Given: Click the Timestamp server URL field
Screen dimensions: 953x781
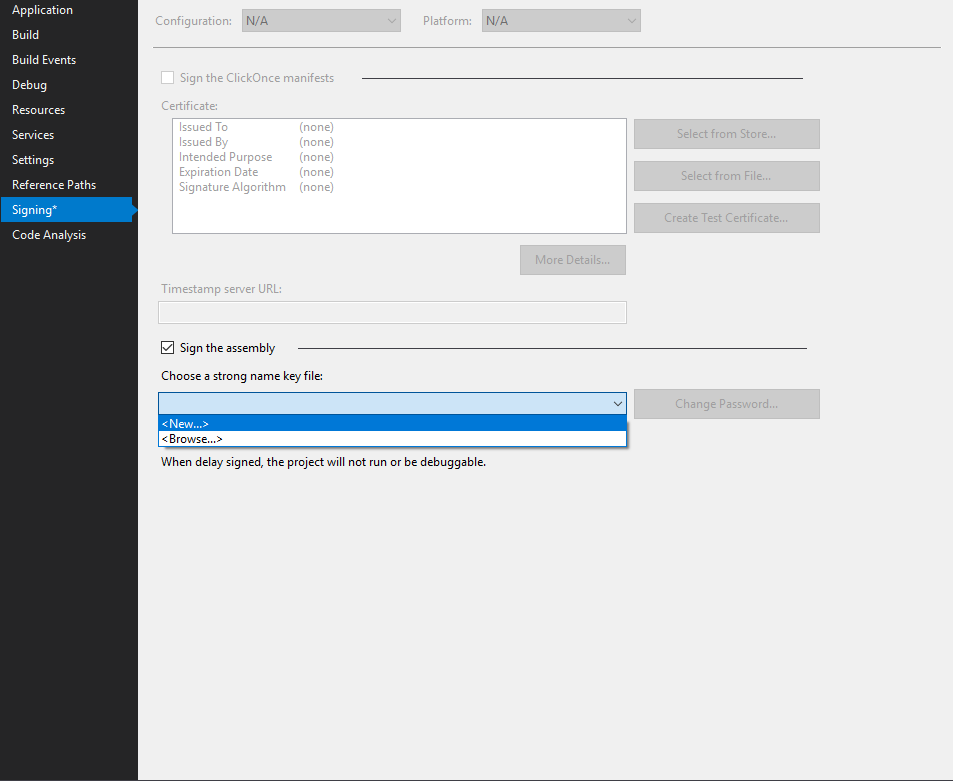Looking at the screenshot, I should coord(392,312).
